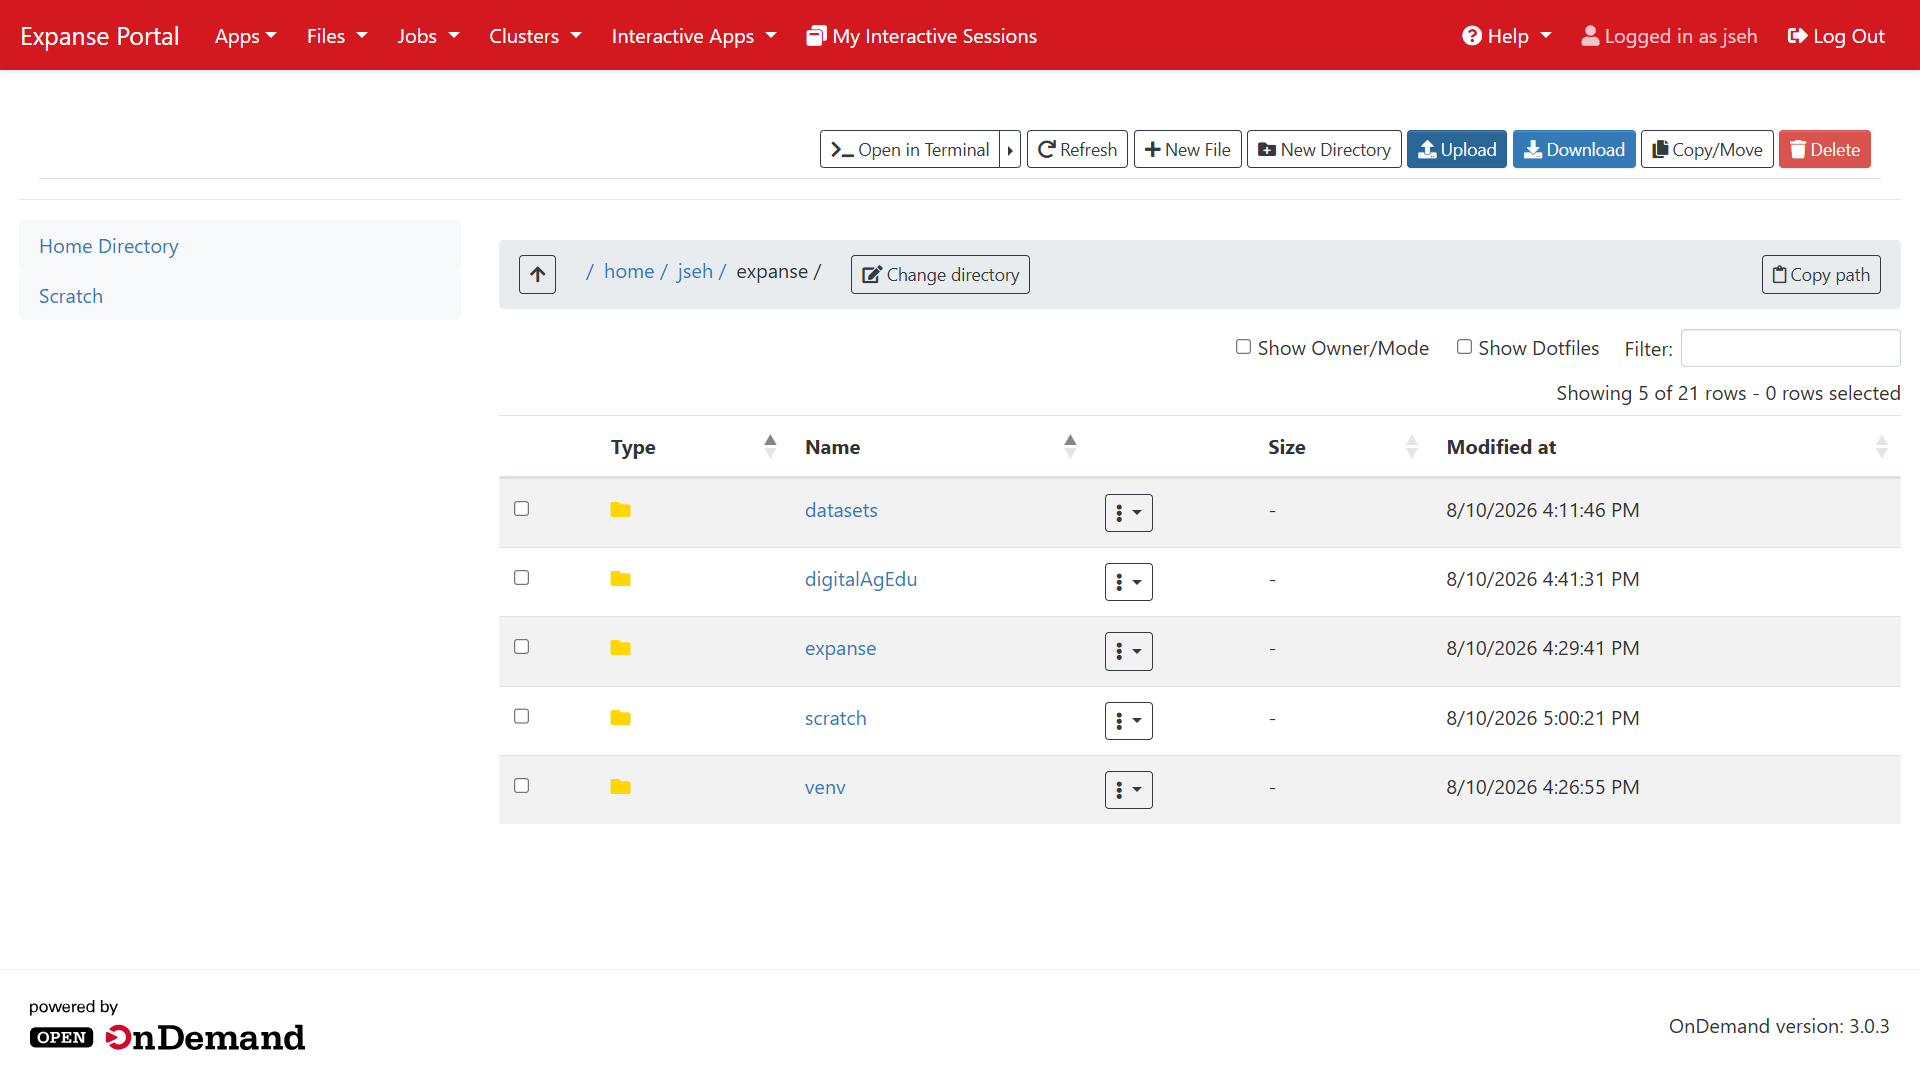Image resolution: width=1920 pixels, height=1080 pixels.
Task: Open the Expanse Portal home page
Action: pos(100,36)
